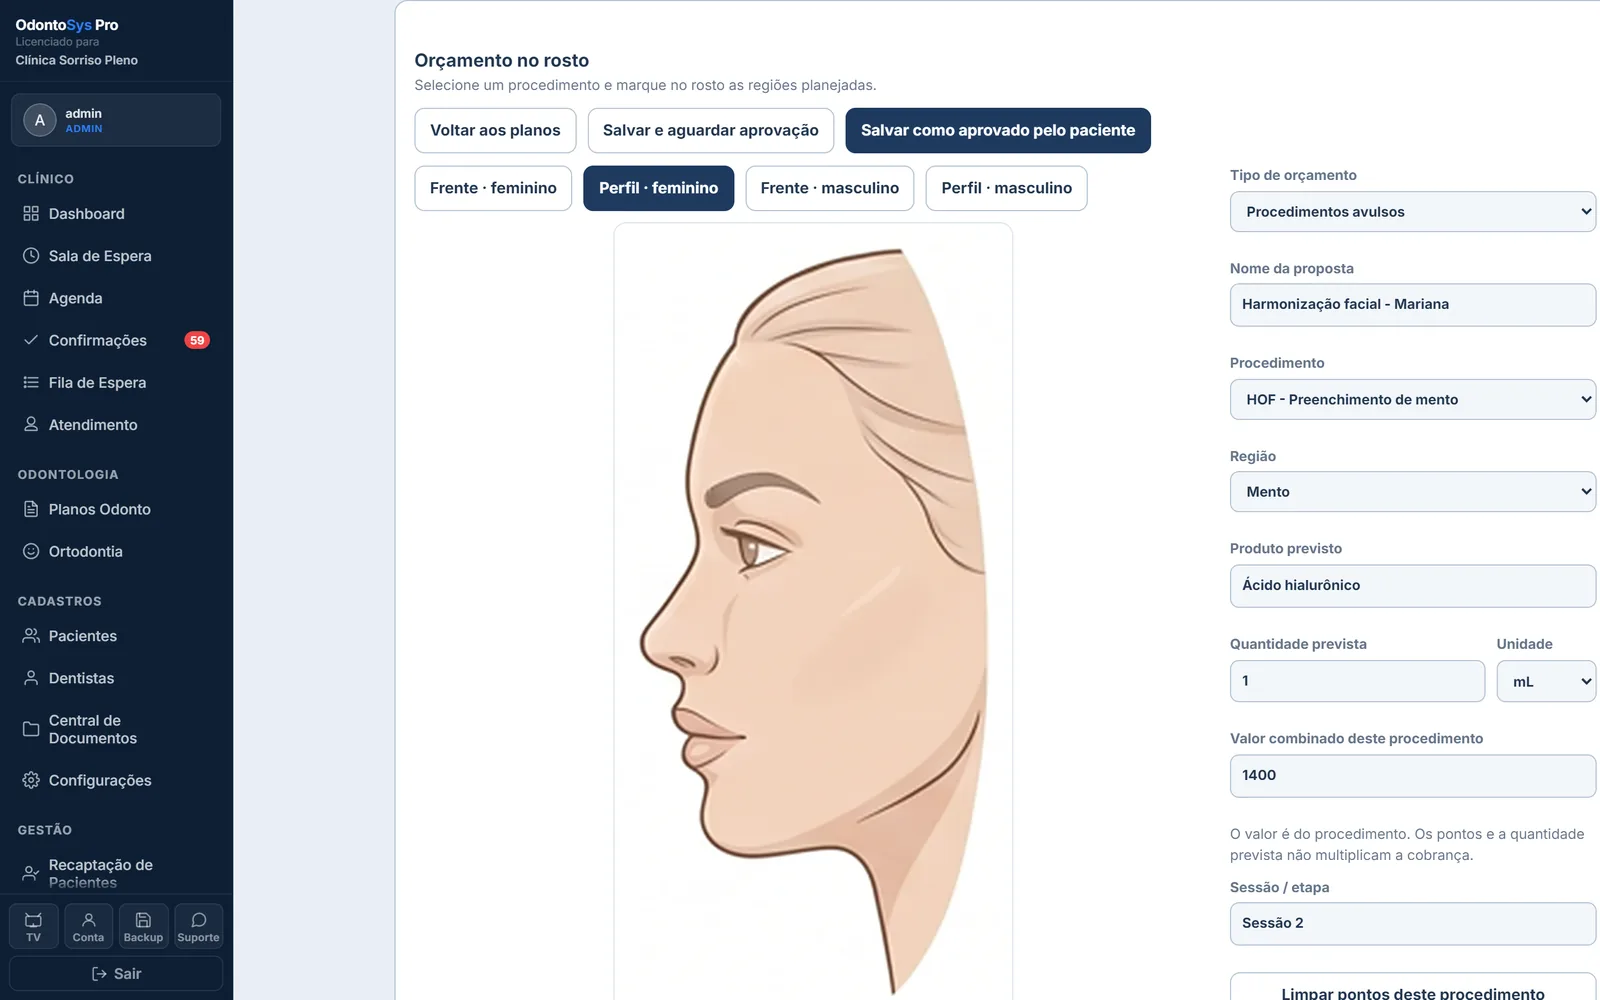This screenshot has height=1000, width=1600.
Task: Go to Dashboard in sidebar
Action: pos(116,214)
